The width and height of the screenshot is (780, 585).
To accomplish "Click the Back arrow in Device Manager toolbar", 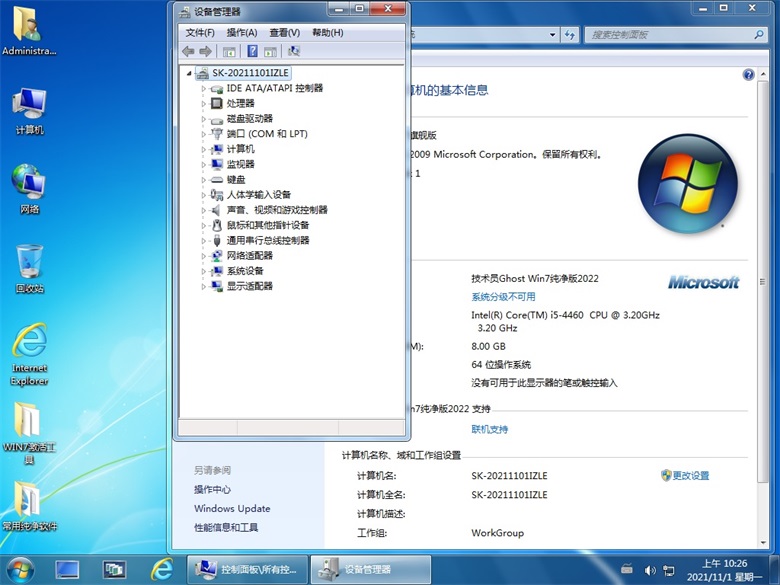I will point(188,51).
